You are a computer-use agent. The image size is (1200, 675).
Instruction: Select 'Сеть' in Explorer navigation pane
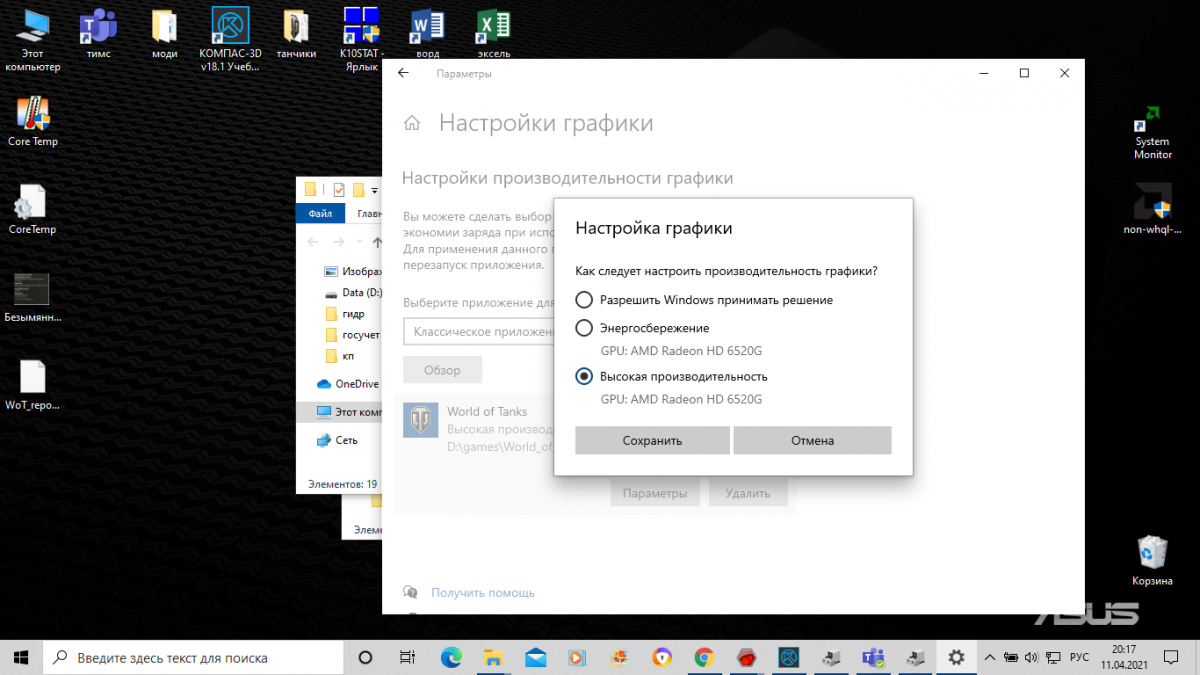337,440
